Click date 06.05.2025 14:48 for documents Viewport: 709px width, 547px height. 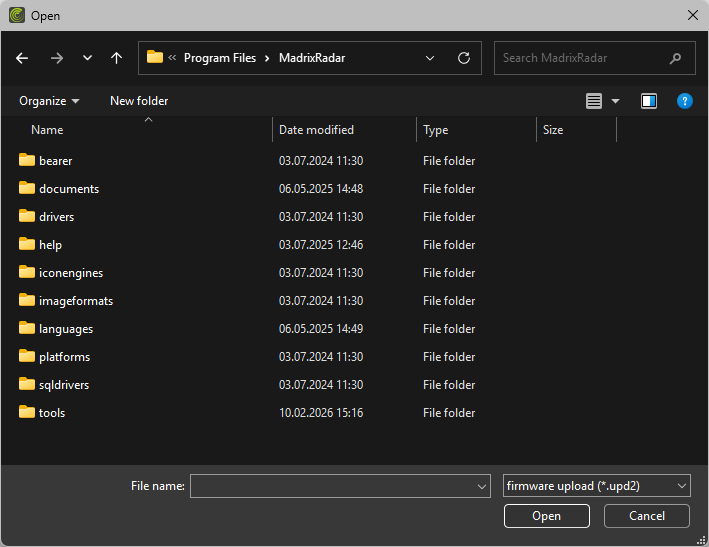pos(321,189)
